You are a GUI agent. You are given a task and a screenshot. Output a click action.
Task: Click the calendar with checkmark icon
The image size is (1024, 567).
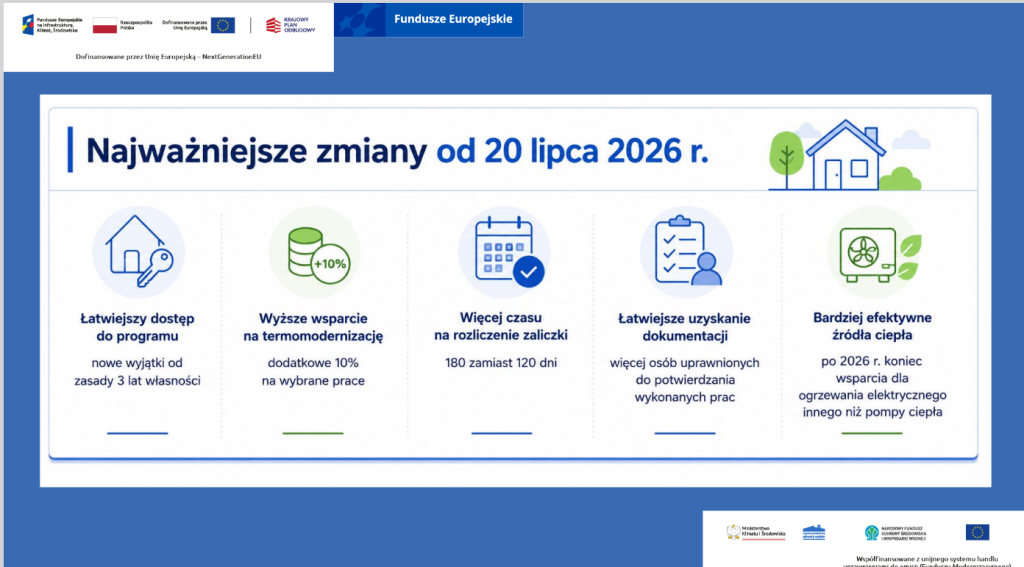click(504, 252)
